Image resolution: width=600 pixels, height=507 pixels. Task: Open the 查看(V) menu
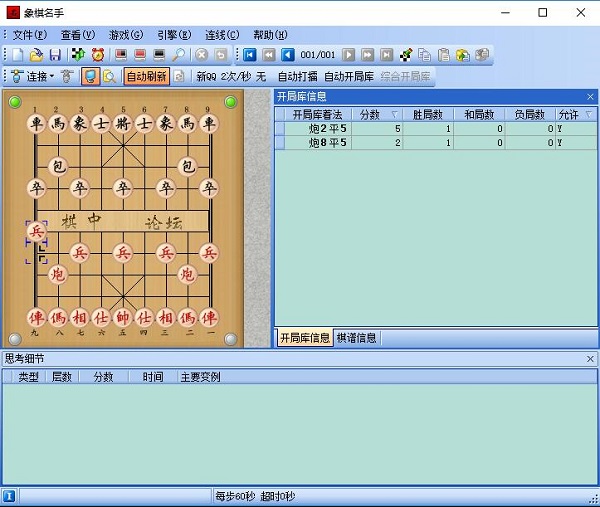(78, 35)
